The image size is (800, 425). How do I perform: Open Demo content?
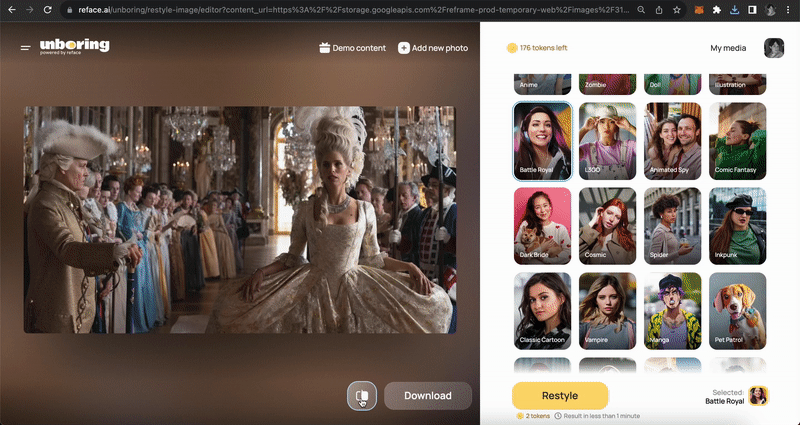tap(352, 48)
